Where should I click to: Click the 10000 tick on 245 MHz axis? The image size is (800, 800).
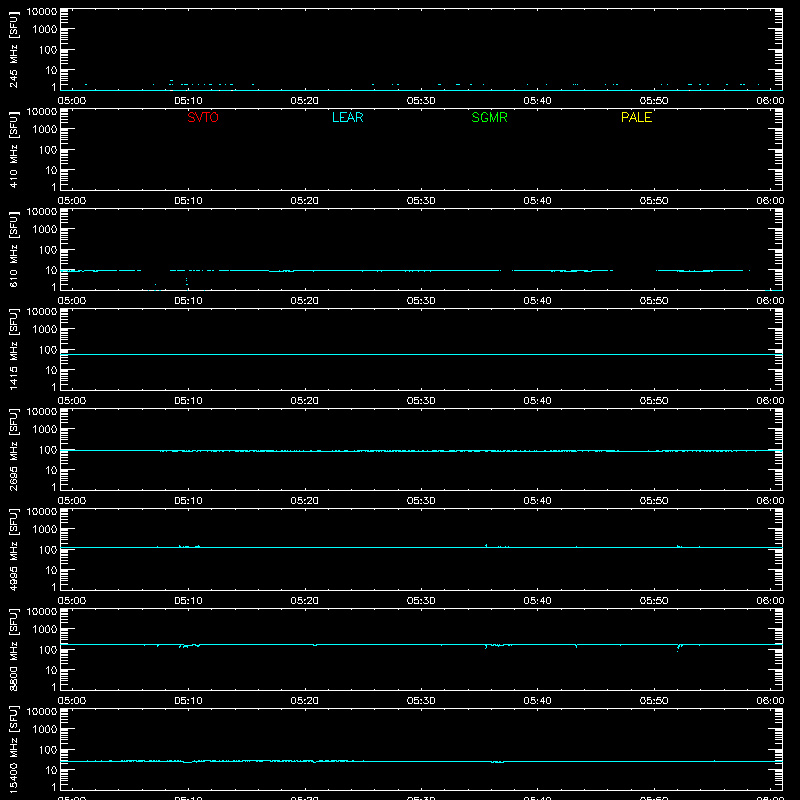click(42, 12)
